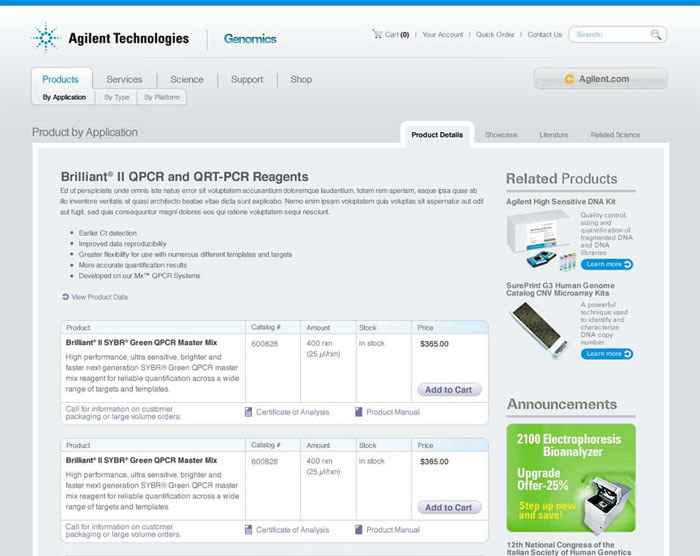Select the By Type sub-tab
This screenshot has width=700, height=556.
(x=117, y=97)
